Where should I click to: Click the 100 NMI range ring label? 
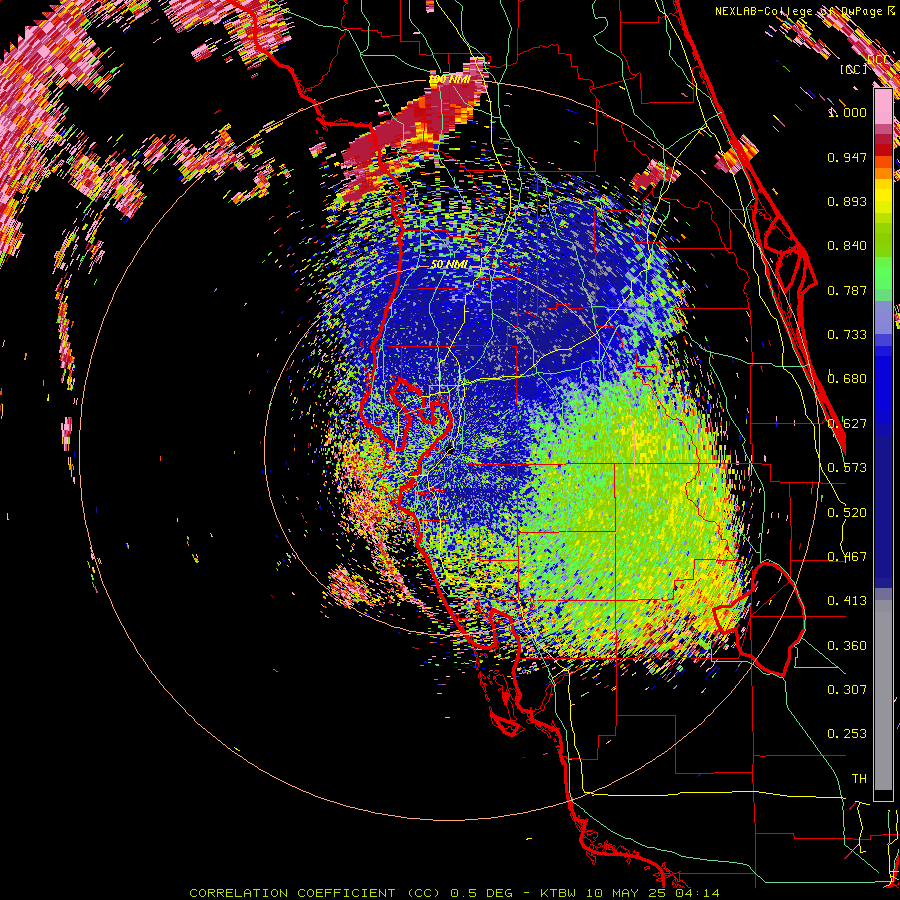(449, 79)
